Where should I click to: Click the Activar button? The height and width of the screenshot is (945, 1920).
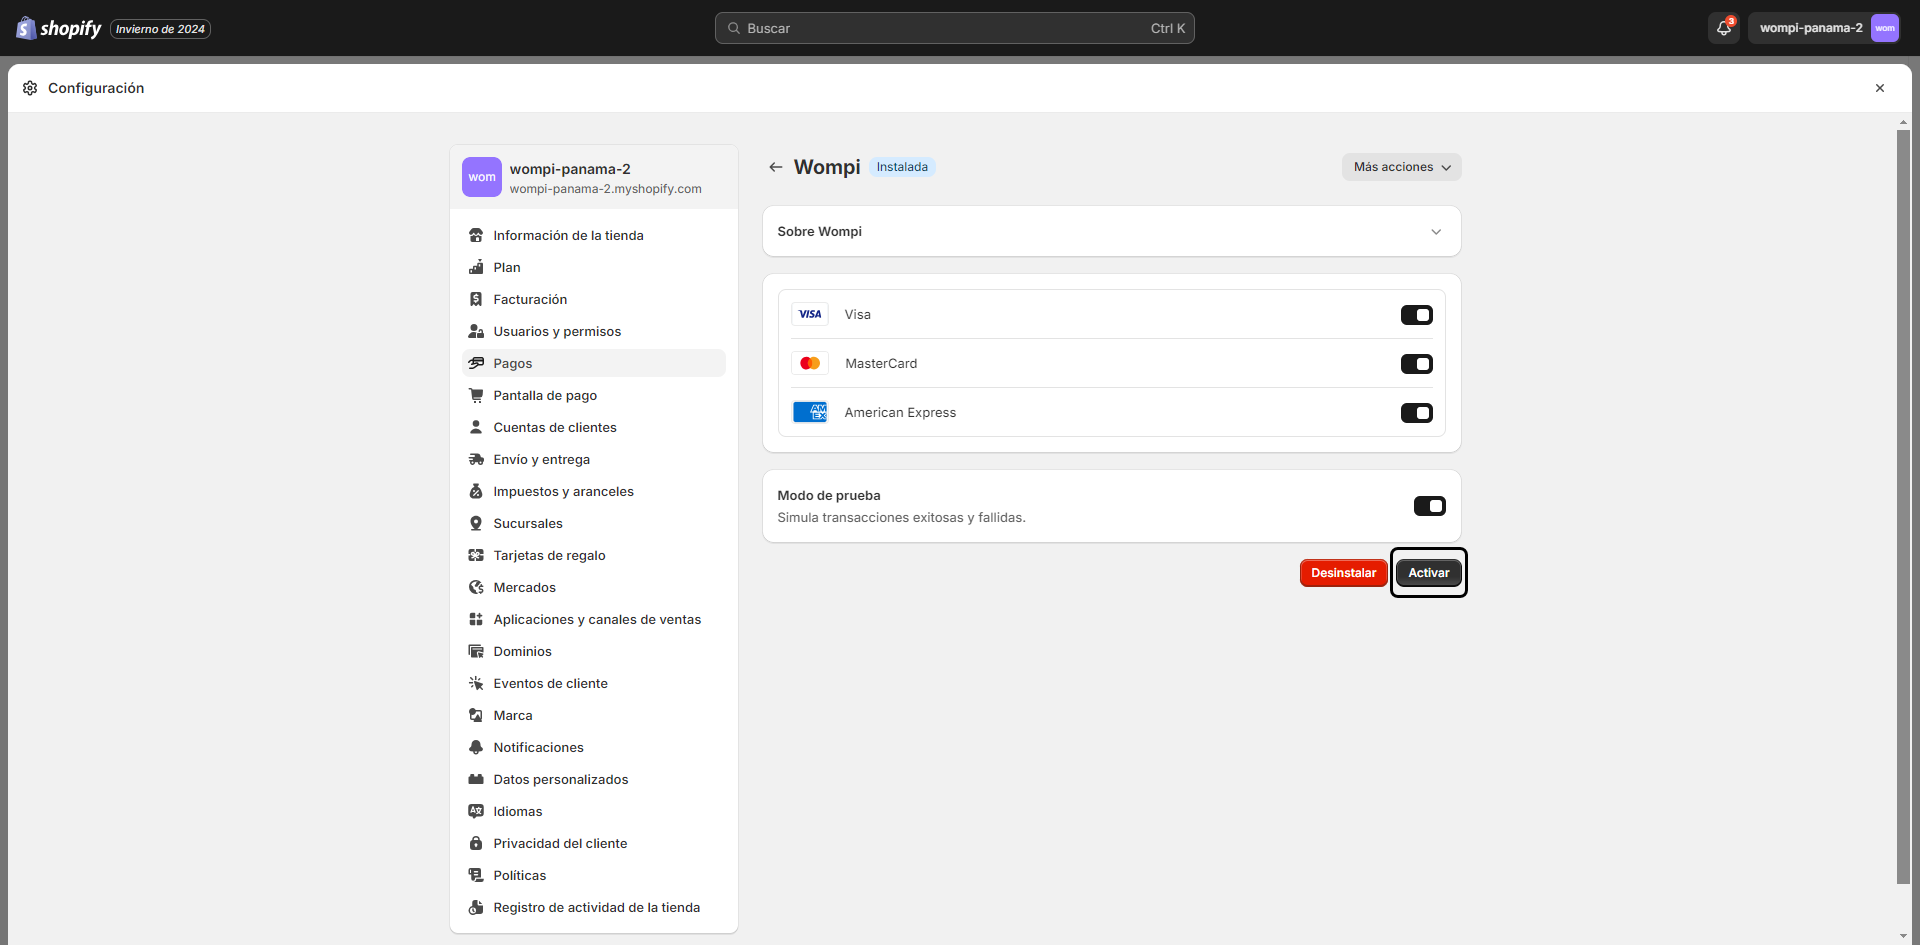[1428, 572]
